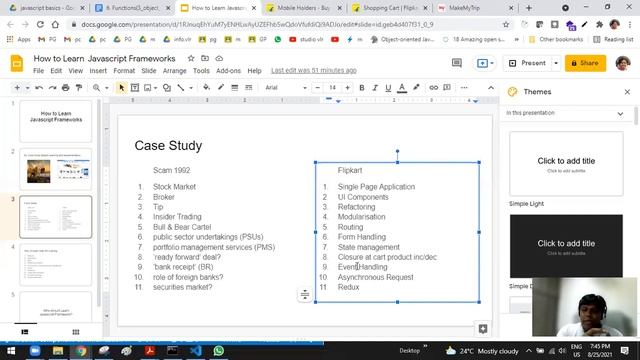
Task: Open the Arial font dropdown
Action: (286, 88)
